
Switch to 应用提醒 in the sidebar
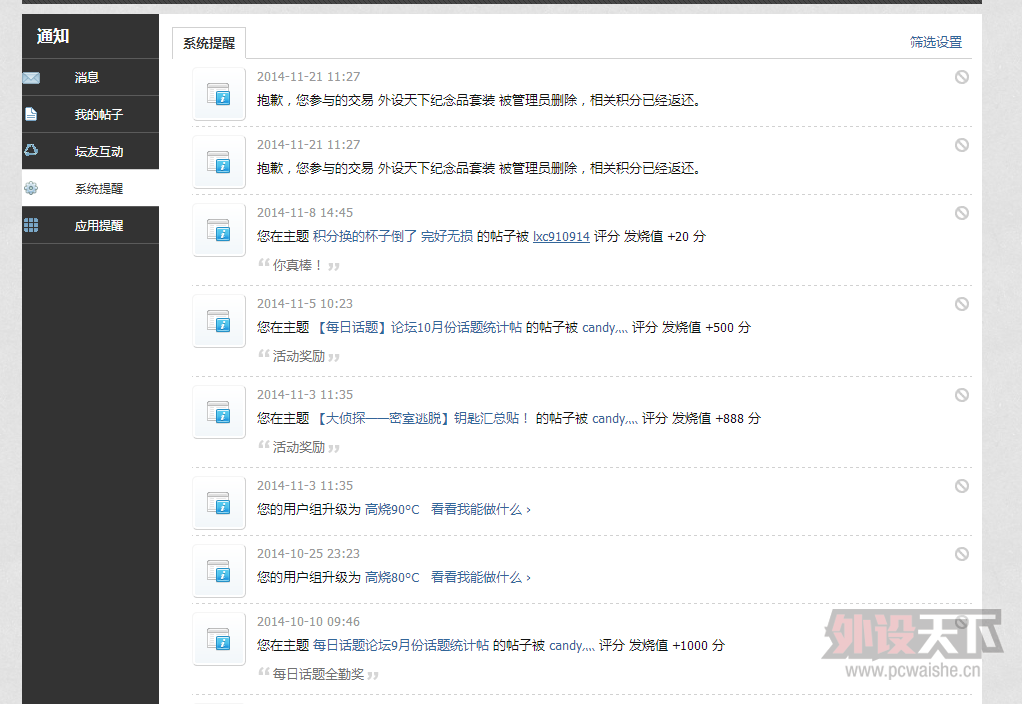[98, 226]
